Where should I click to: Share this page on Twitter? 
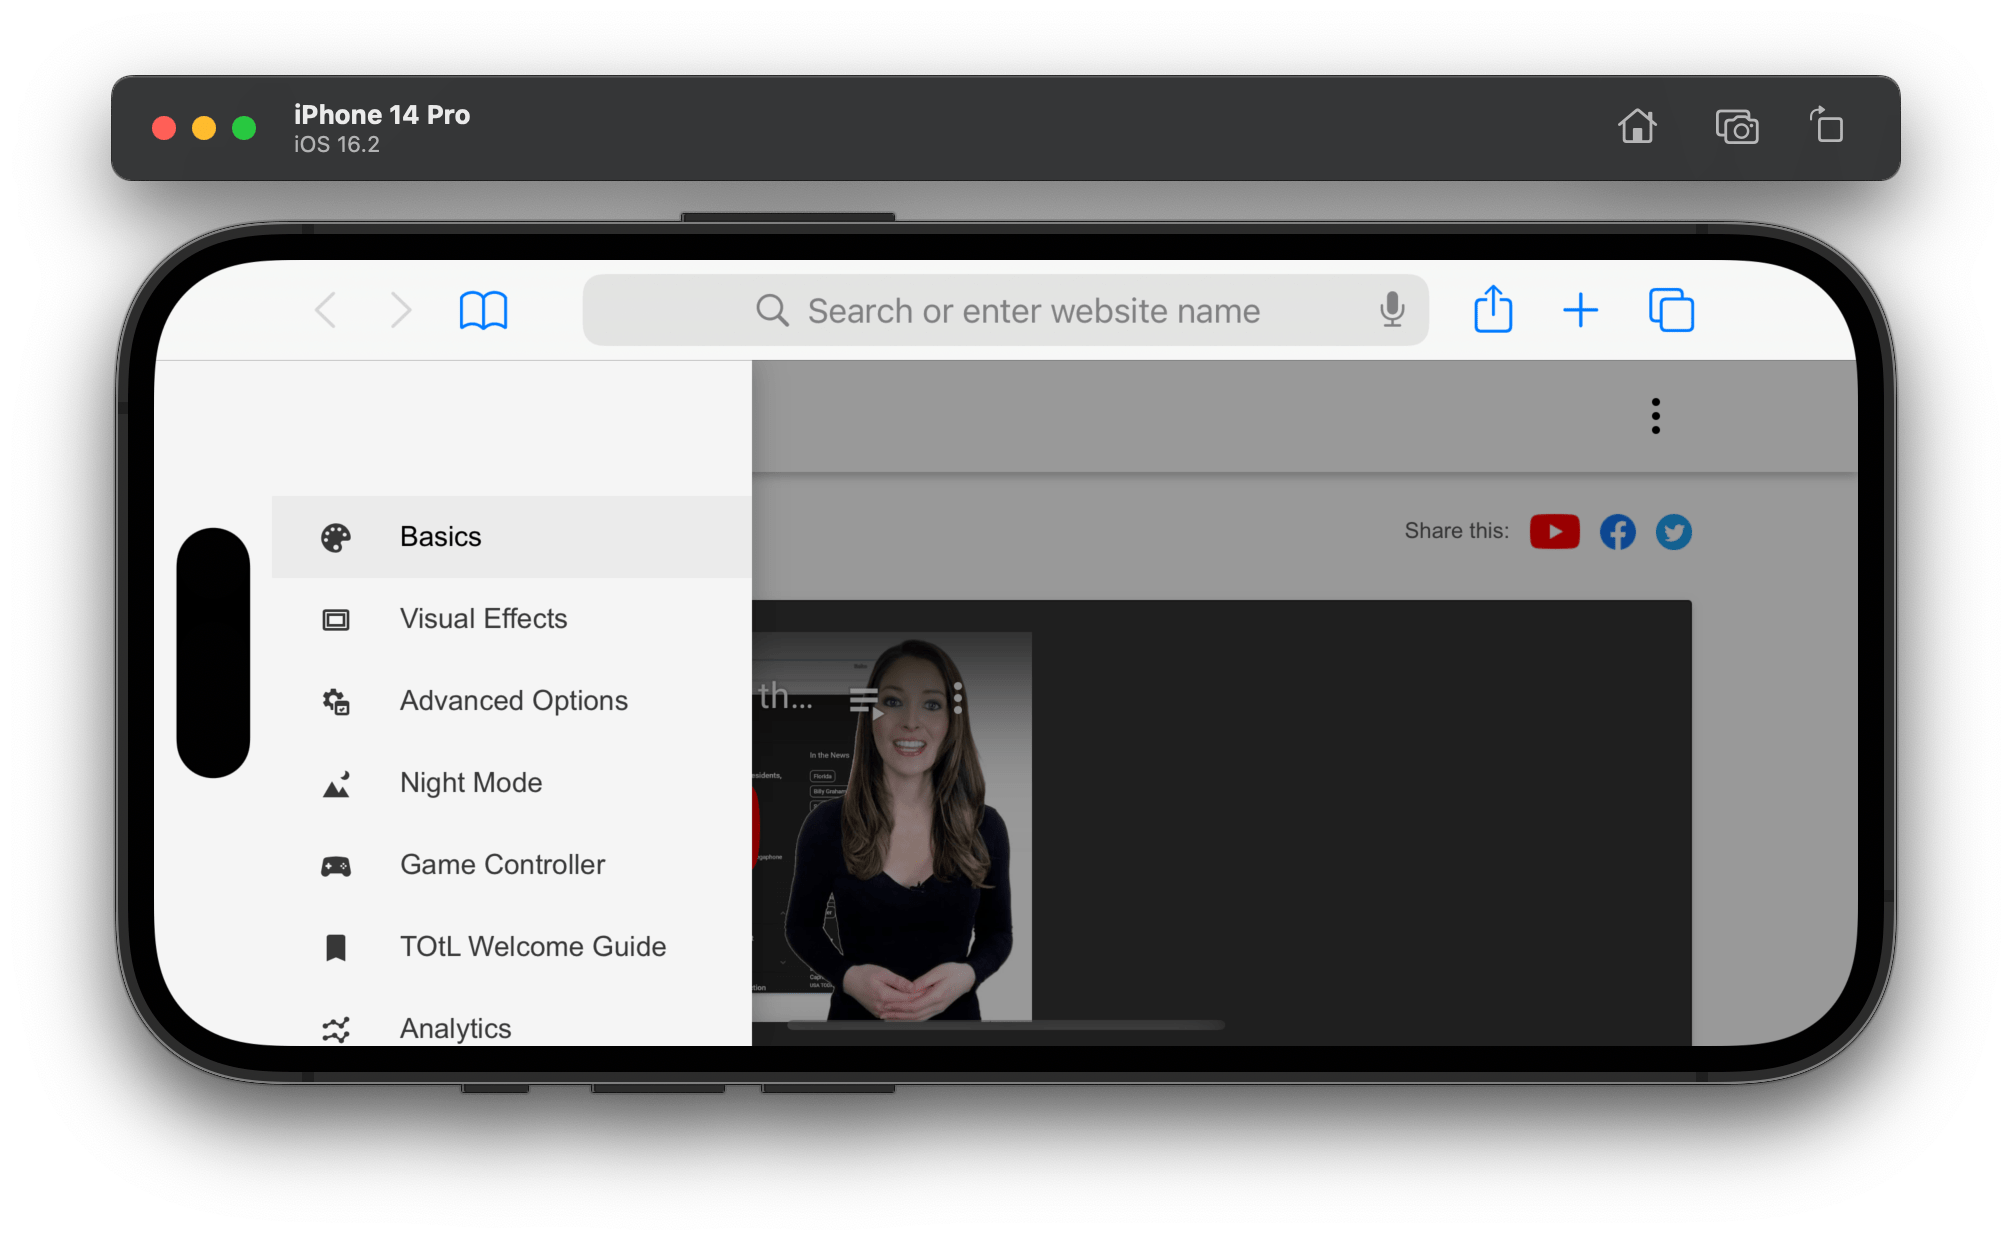point(1673,533)
